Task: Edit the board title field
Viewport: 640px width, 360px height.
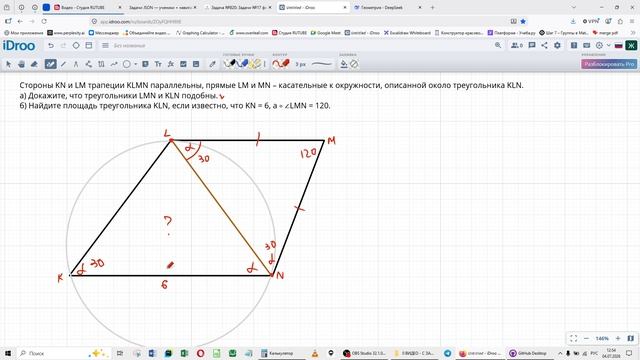Action: 129,46
